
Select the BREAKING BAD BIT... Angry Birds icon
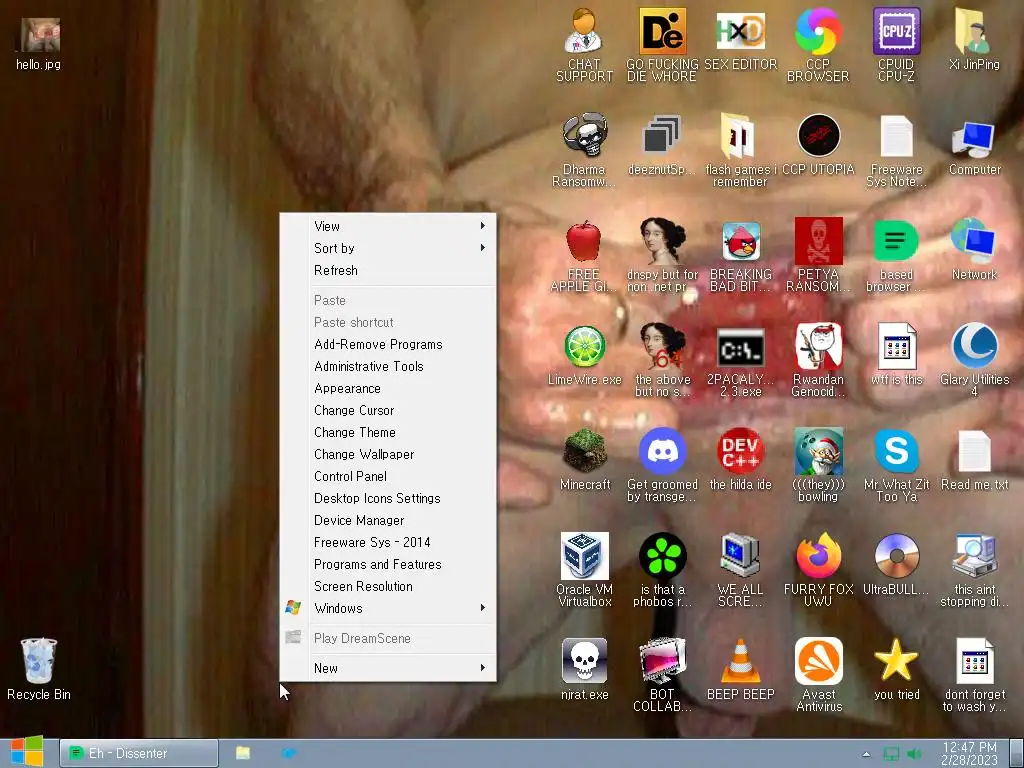tap(740, 255)
